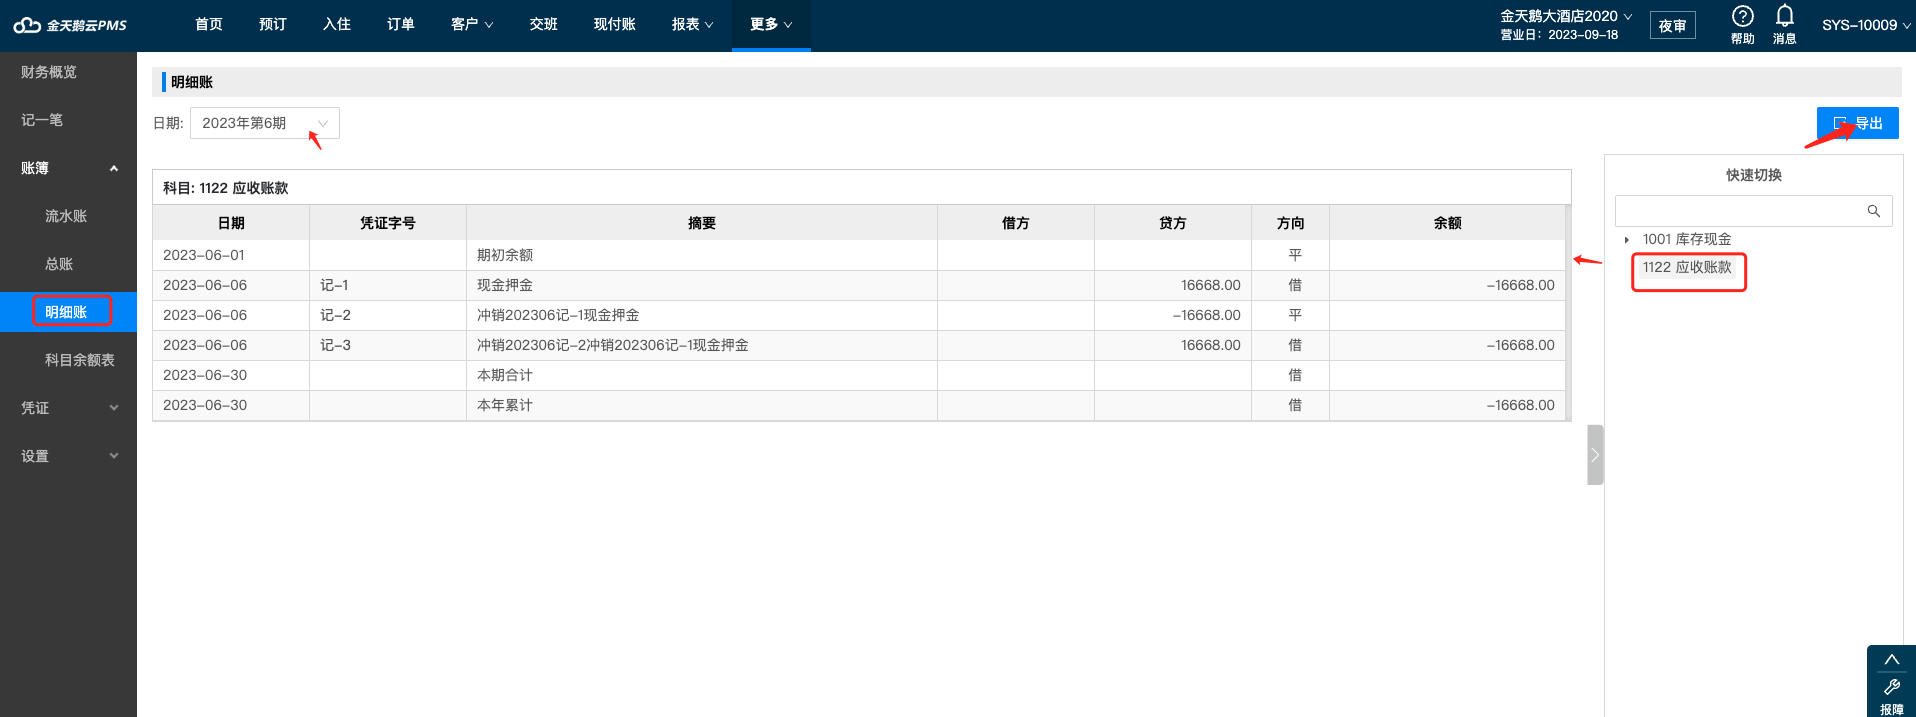This screenshot has width=1916, height=717.
Task: Open the SYS-10009 user menu
Action: coord(1866,25)
